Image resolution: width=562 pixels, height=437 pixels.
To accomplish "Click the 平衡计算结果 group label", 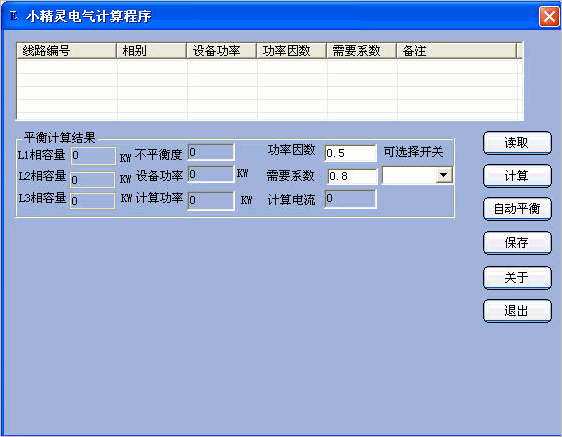I will 59,138.
